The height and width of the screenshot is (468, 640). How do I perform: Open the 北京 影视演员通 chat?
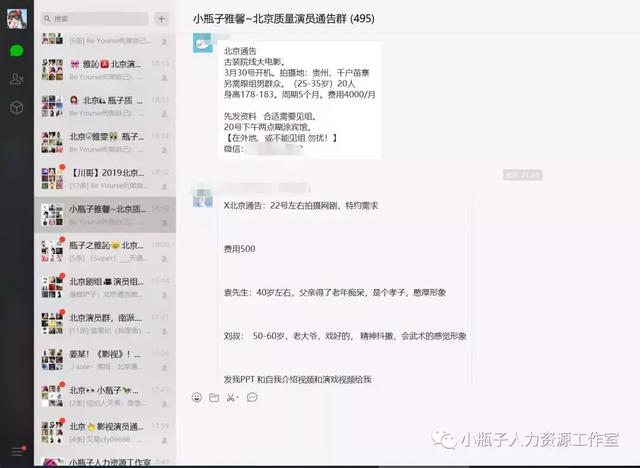tap(105, 432)
